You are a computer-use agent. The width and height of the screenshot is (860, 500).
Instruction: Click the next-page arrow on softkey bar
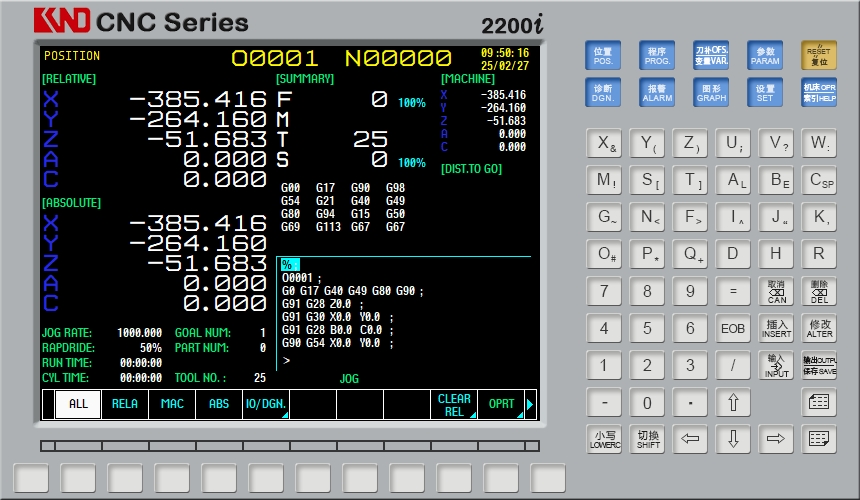coord(530,404)
